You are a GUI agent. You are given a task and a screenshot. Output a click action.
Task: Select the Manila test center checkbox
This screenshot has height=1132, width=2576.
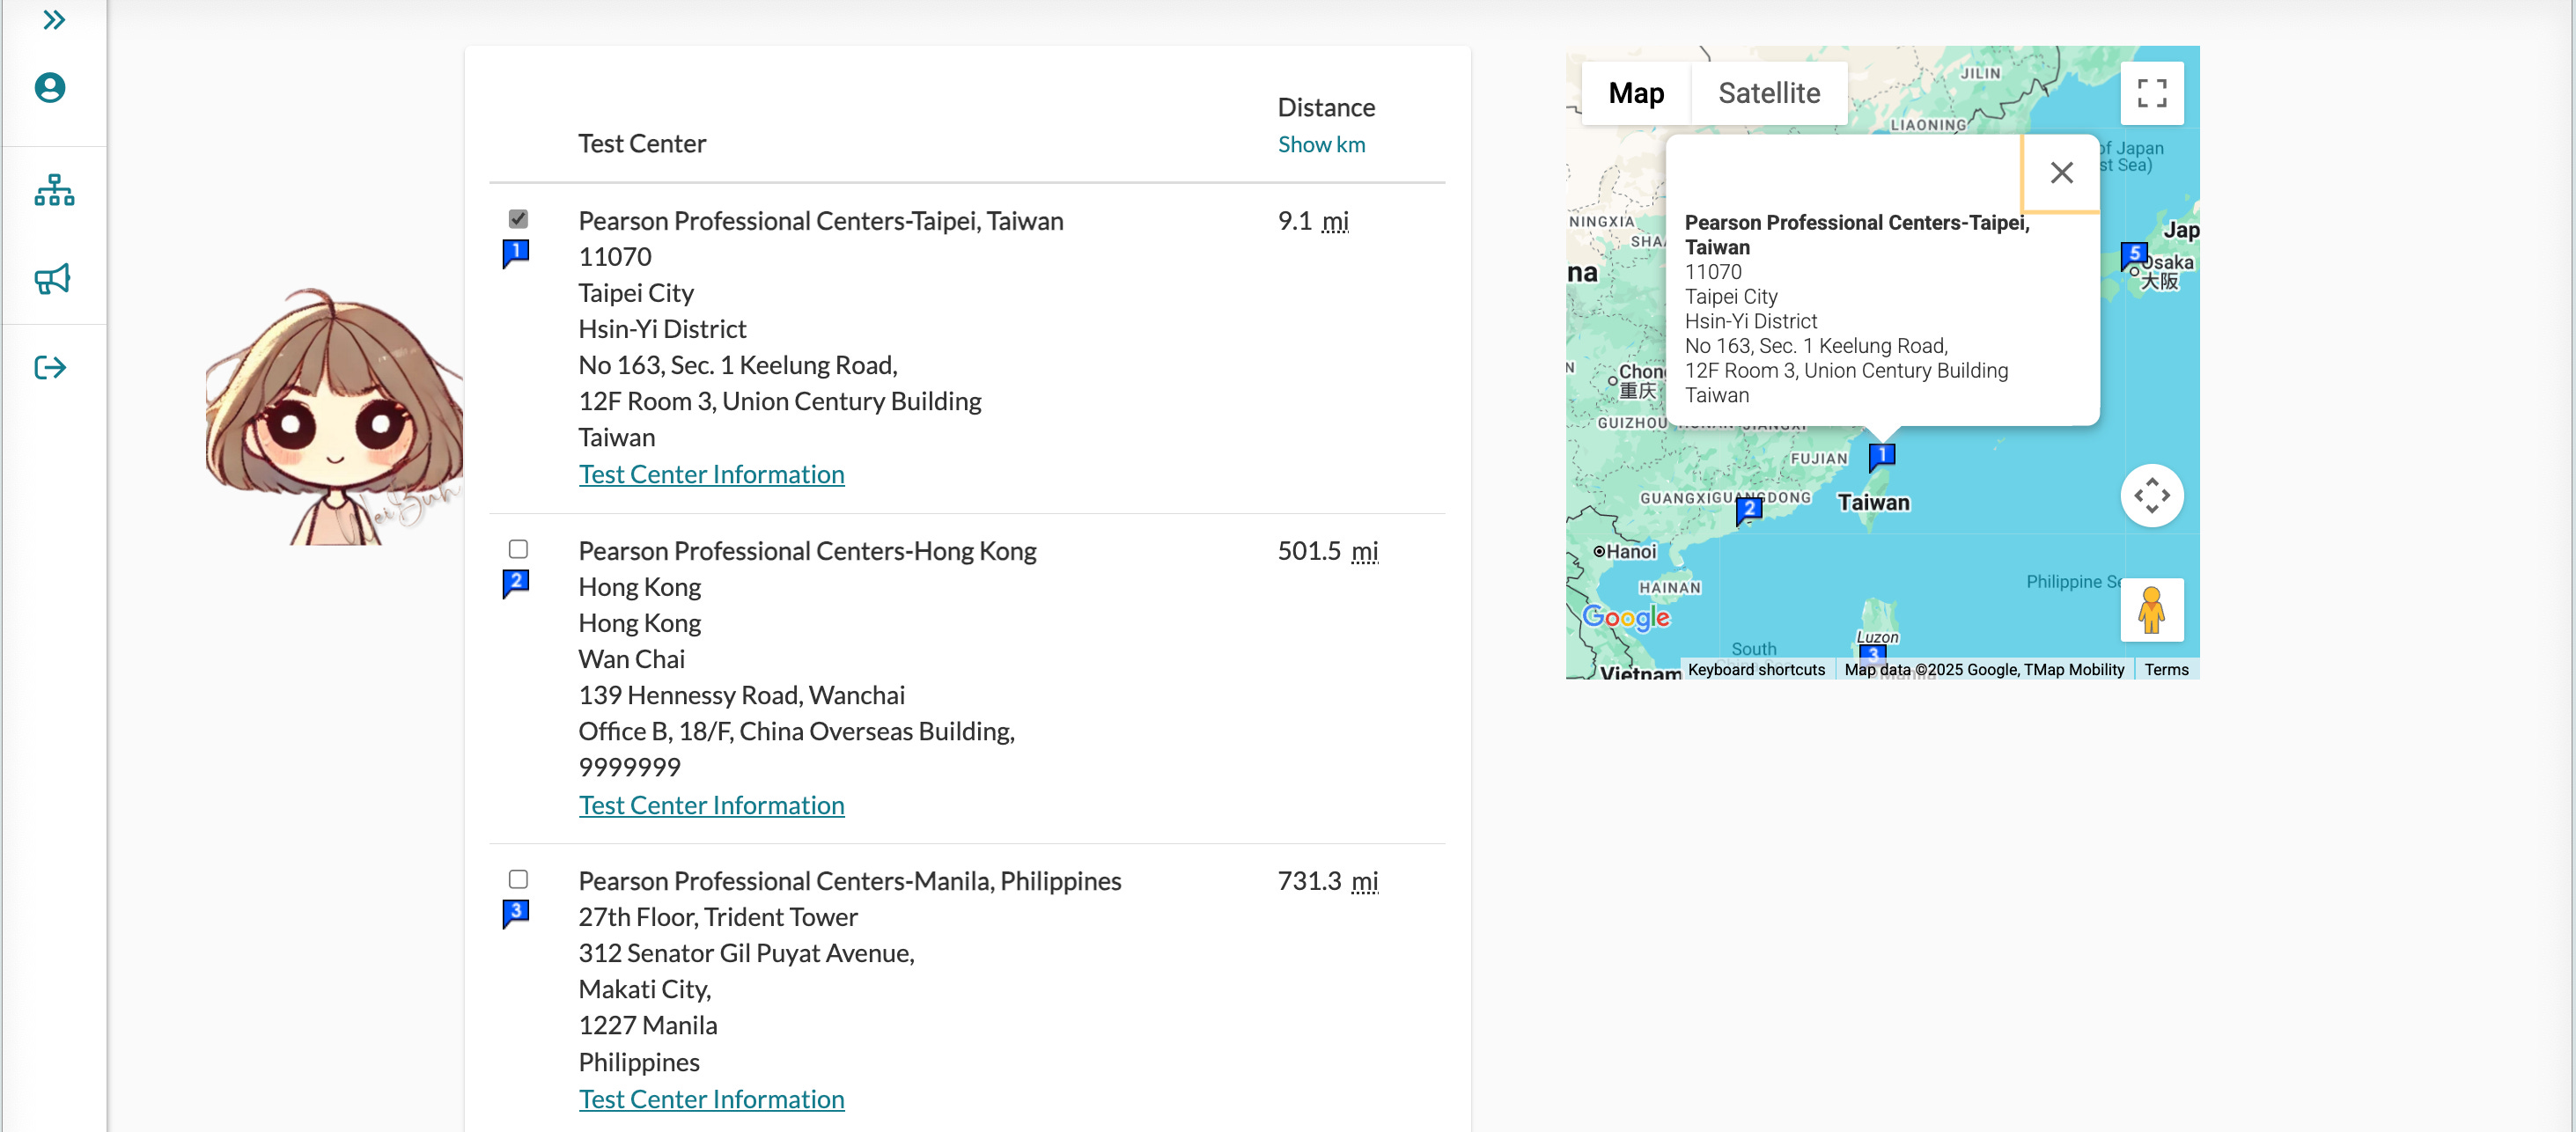click(518, 879)
